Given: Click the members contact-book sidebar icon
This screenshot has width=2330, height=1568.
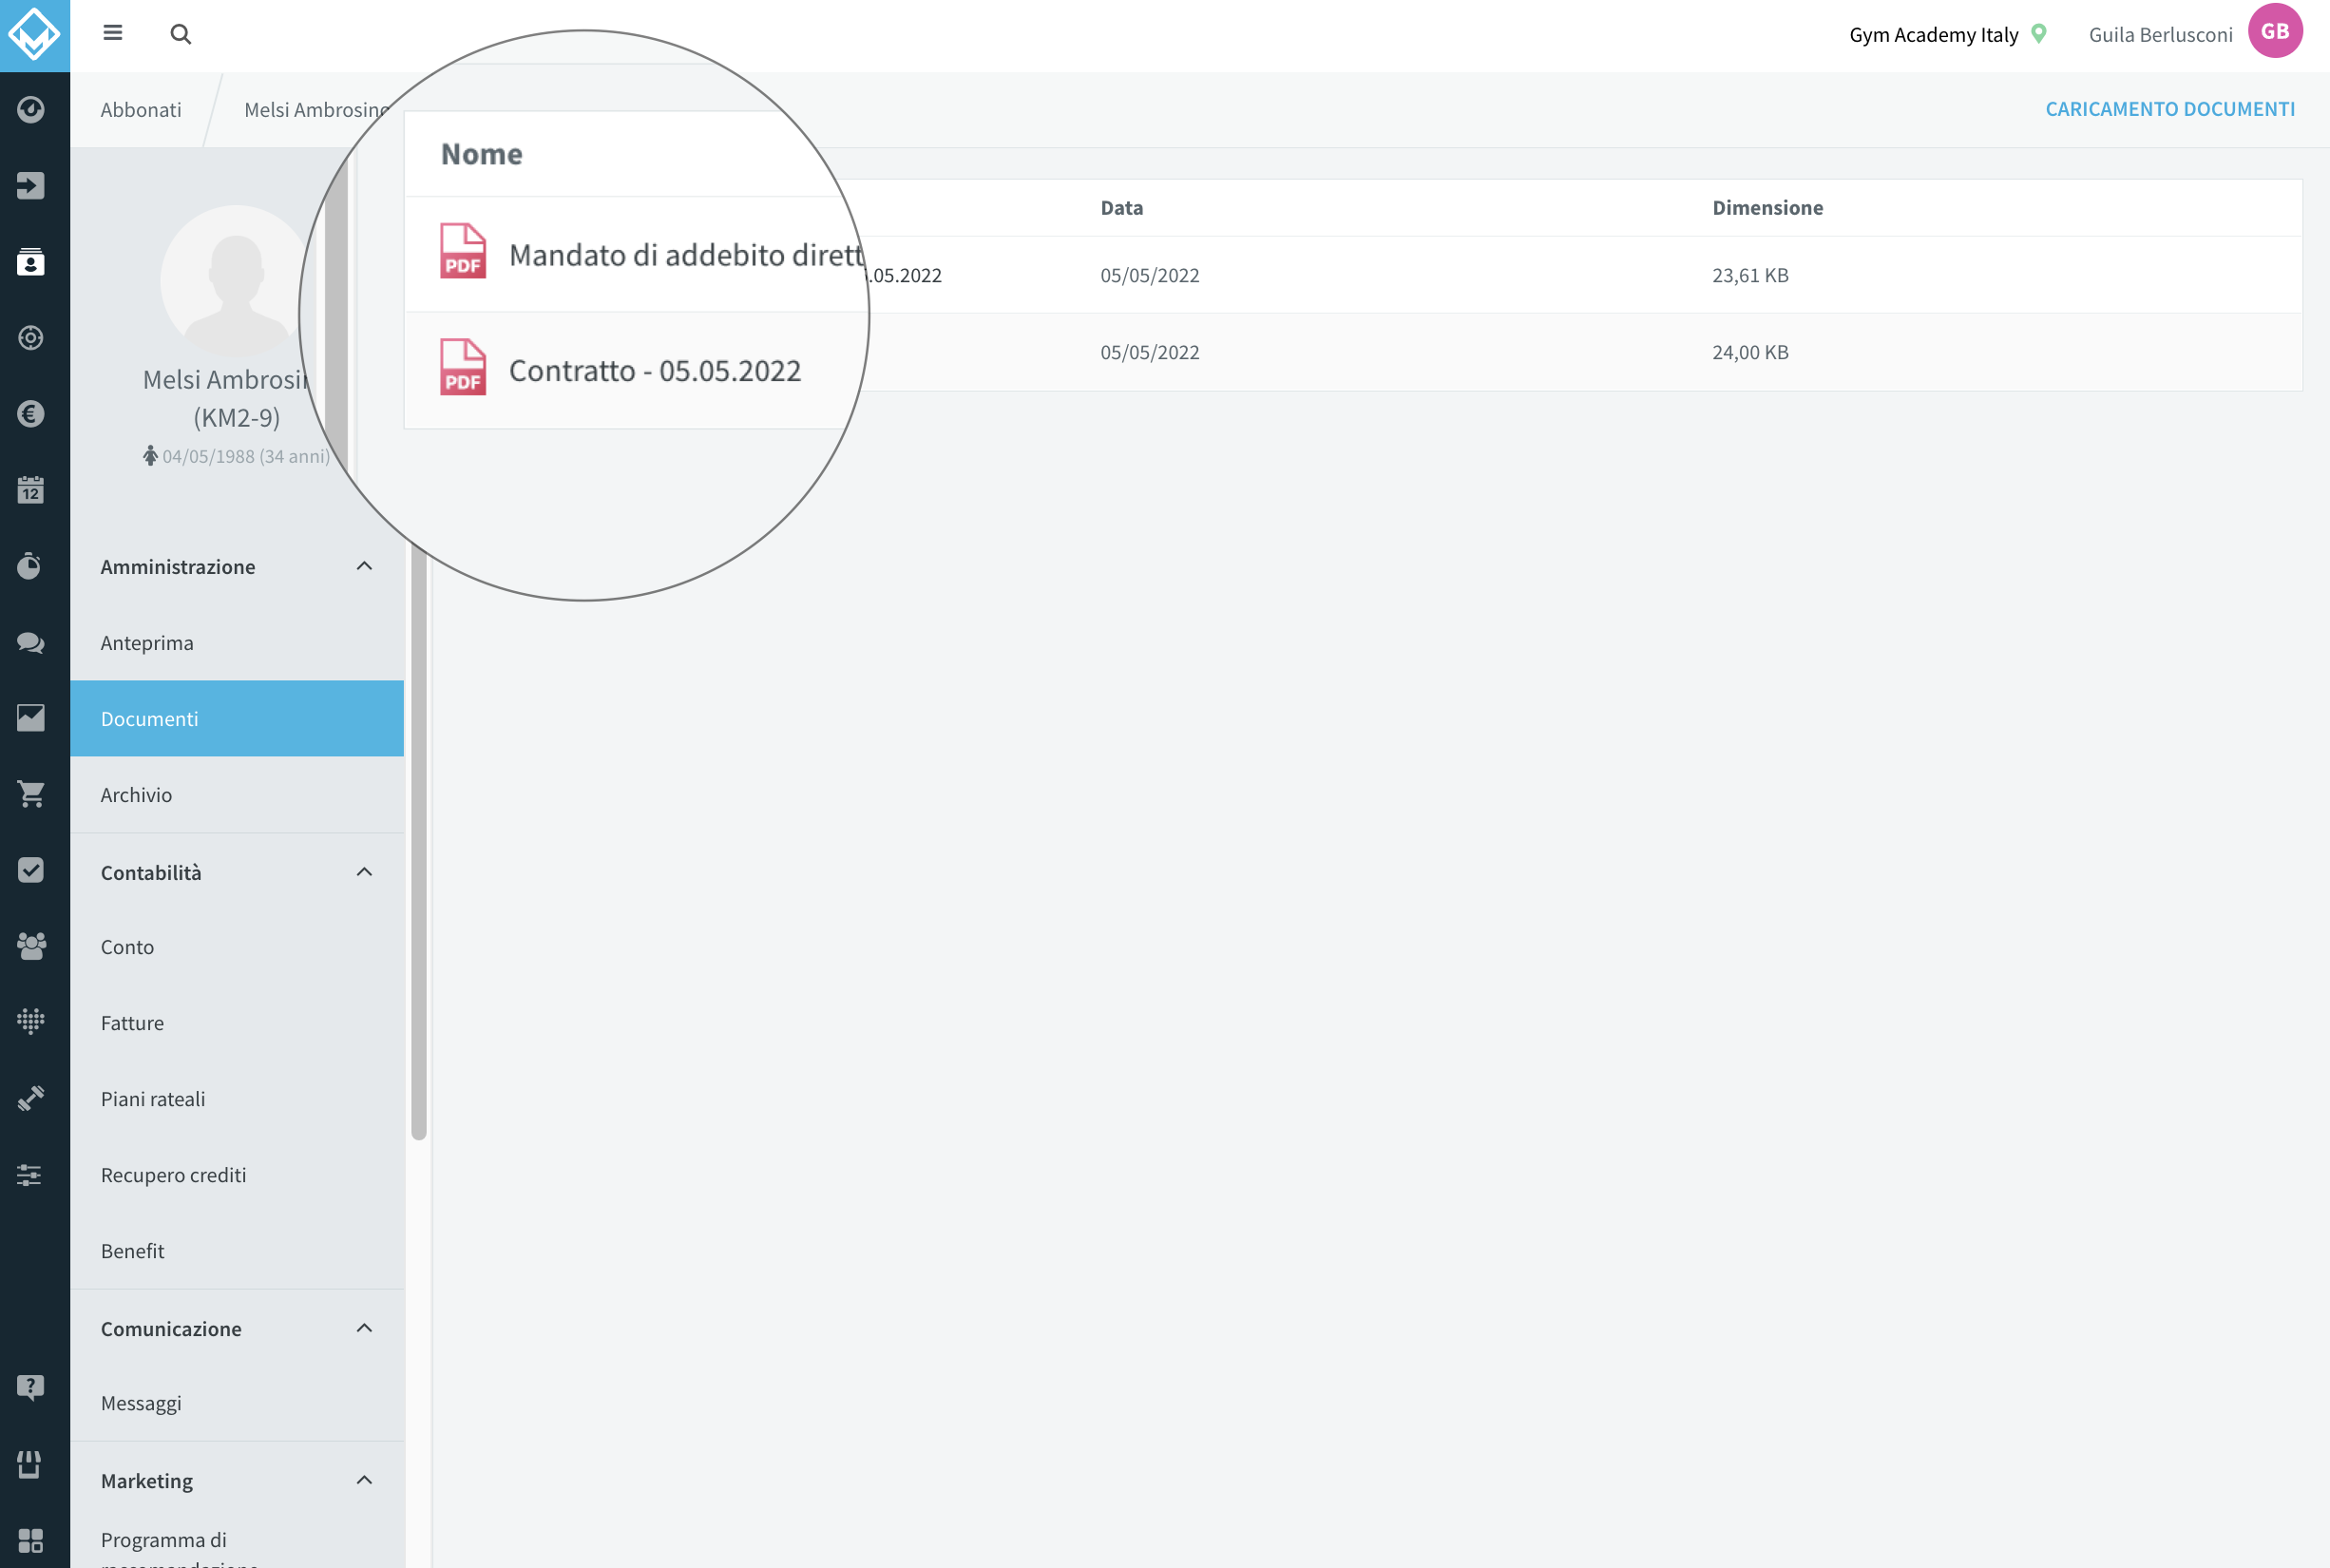Looking at the screenshot, I should (x=31, y=262).
